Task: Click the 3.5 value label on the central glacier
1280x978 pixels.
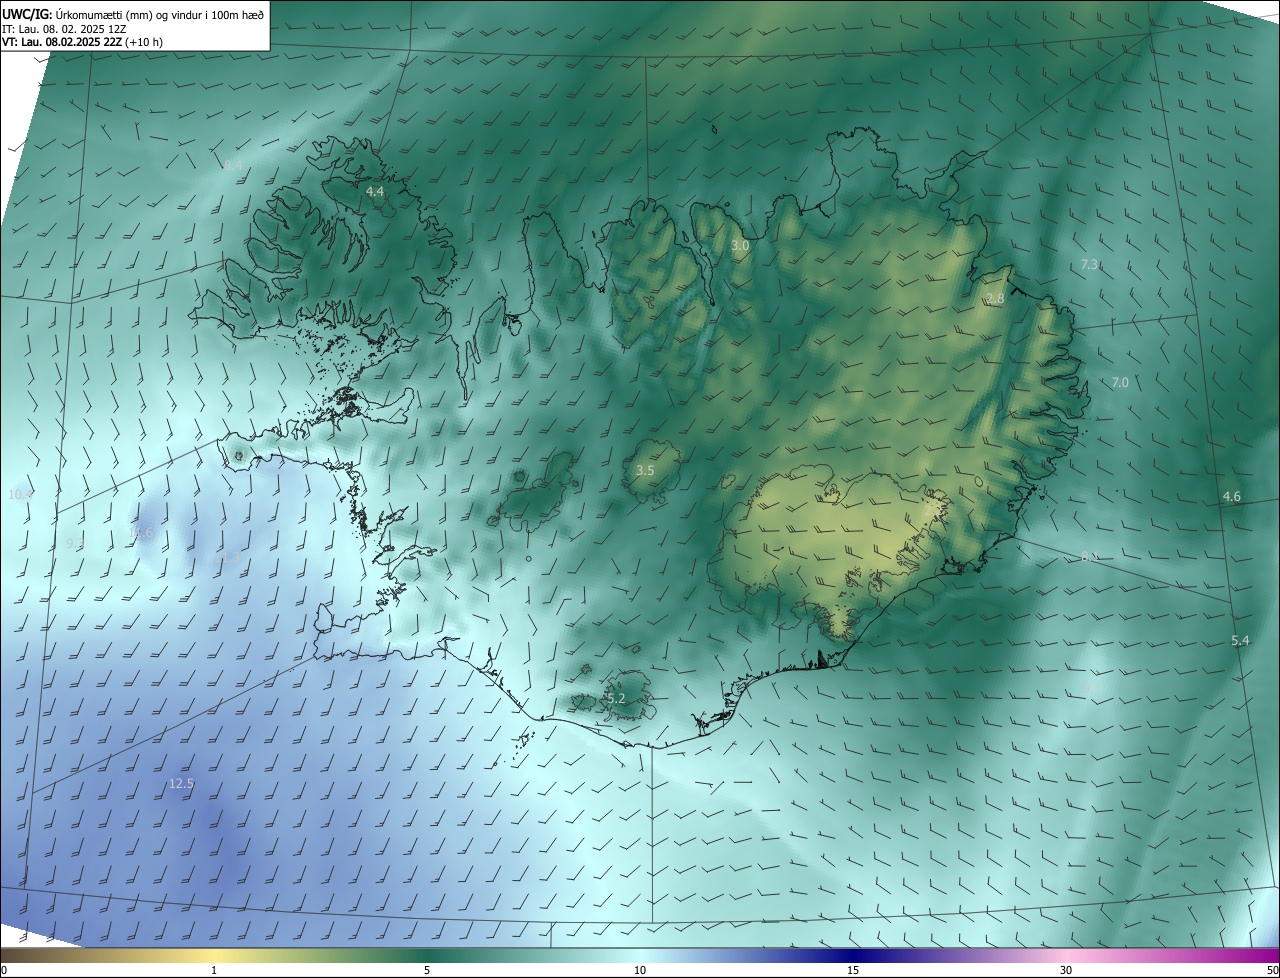Action: pos(645,470)
